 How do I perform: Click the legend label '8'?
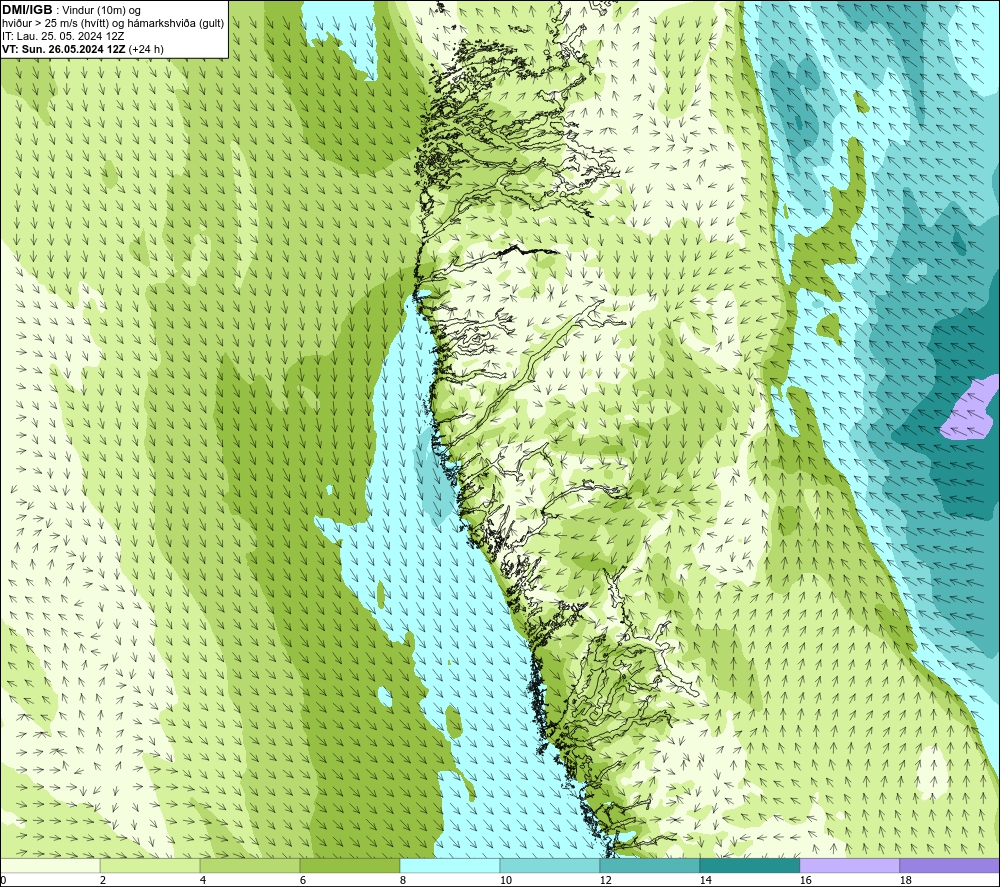[403, 881]
